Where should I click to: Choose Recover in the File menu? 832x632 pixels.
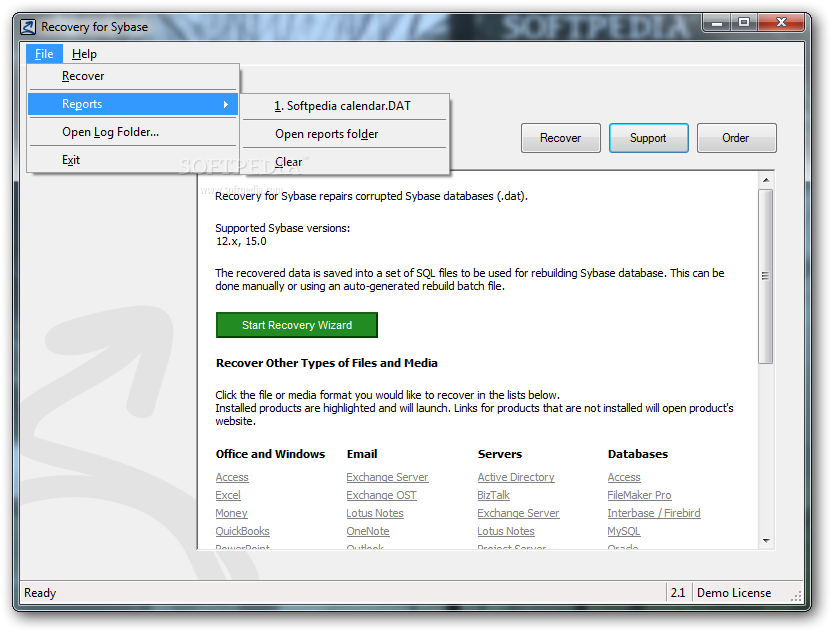[133, 76]
